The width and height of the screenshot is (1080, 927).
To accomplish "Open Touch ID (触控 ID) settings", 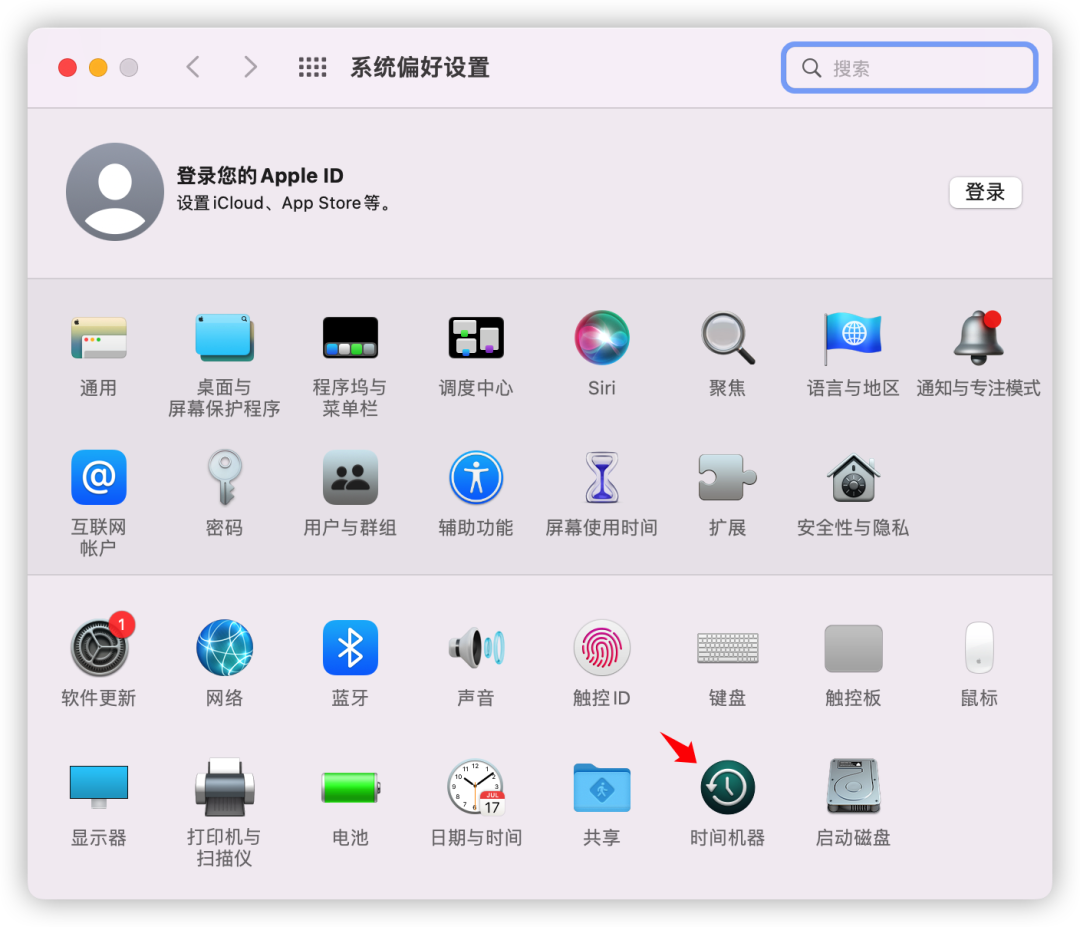I will coord(601,648).
